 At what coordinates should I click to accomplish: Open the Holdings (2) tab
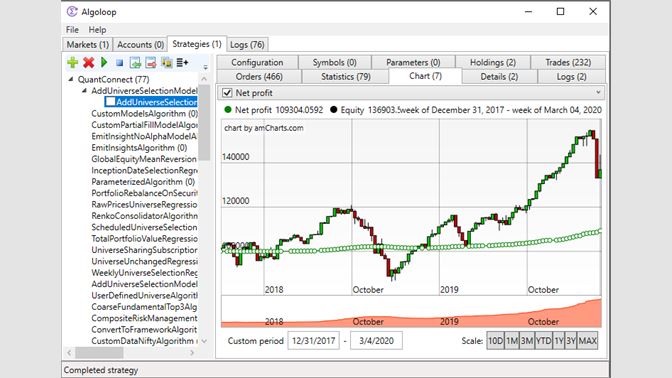pyautogui.click(x=493, y=63)
